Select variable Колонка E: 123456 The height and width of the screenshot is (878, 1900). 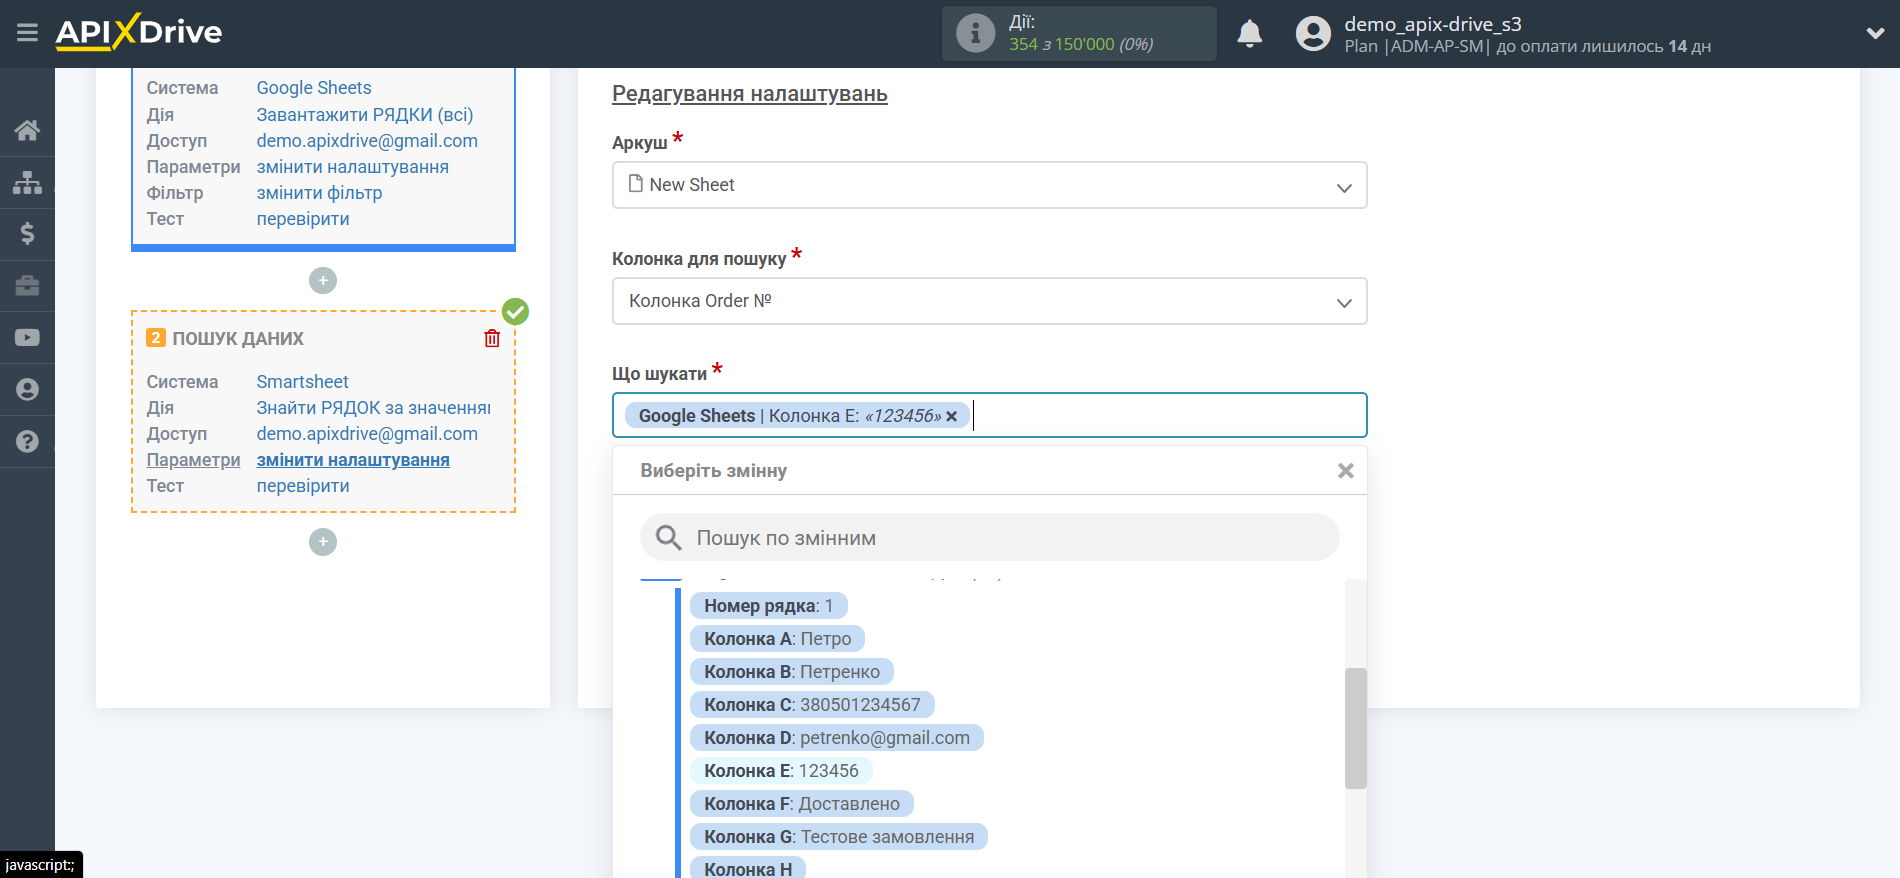(781, 771)
